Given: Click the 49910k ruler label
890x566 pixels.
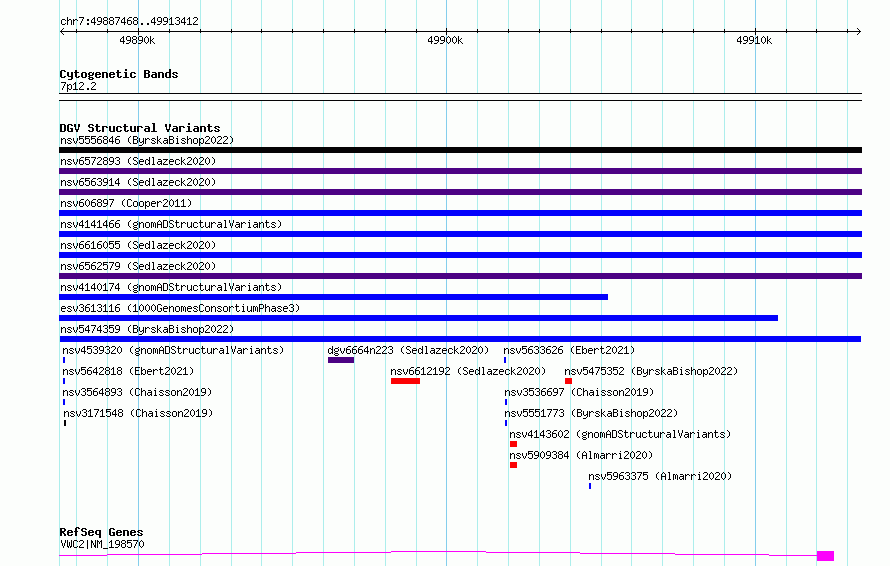Looking at the screenshot, I should point(754,40).
